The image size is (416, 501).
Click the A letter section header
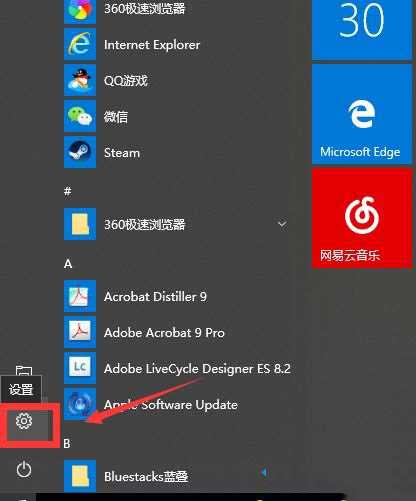pos(68,264)
